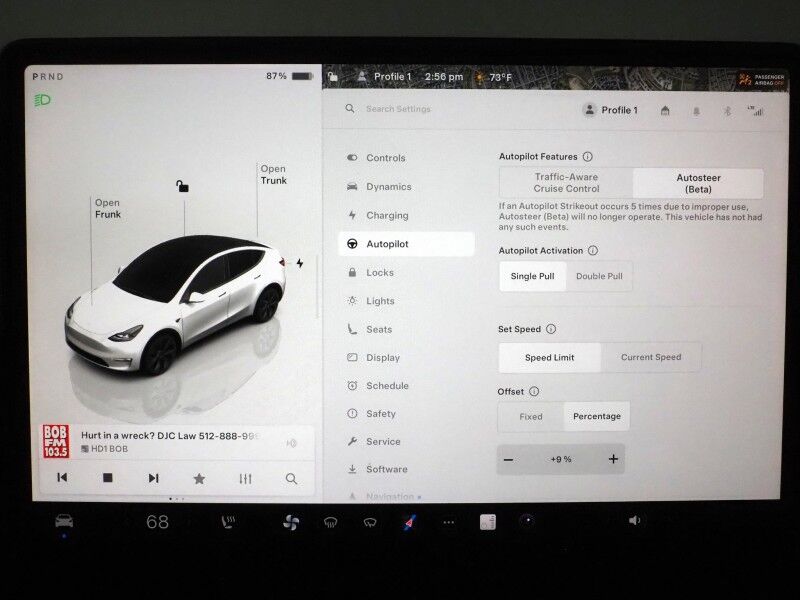Set Offset to Fixed
The image size is (800, 600).
pyautogui.click(x=531, y=417)
